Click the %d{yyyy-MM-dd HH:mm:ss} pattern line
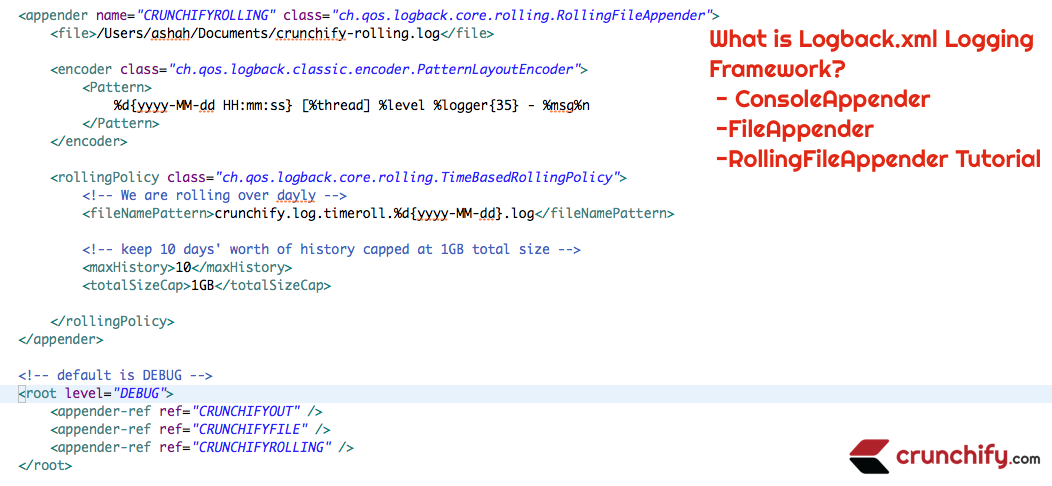The width and height of the screenshot is (1052, 486). pyautogui.click(x=351, y=105)
